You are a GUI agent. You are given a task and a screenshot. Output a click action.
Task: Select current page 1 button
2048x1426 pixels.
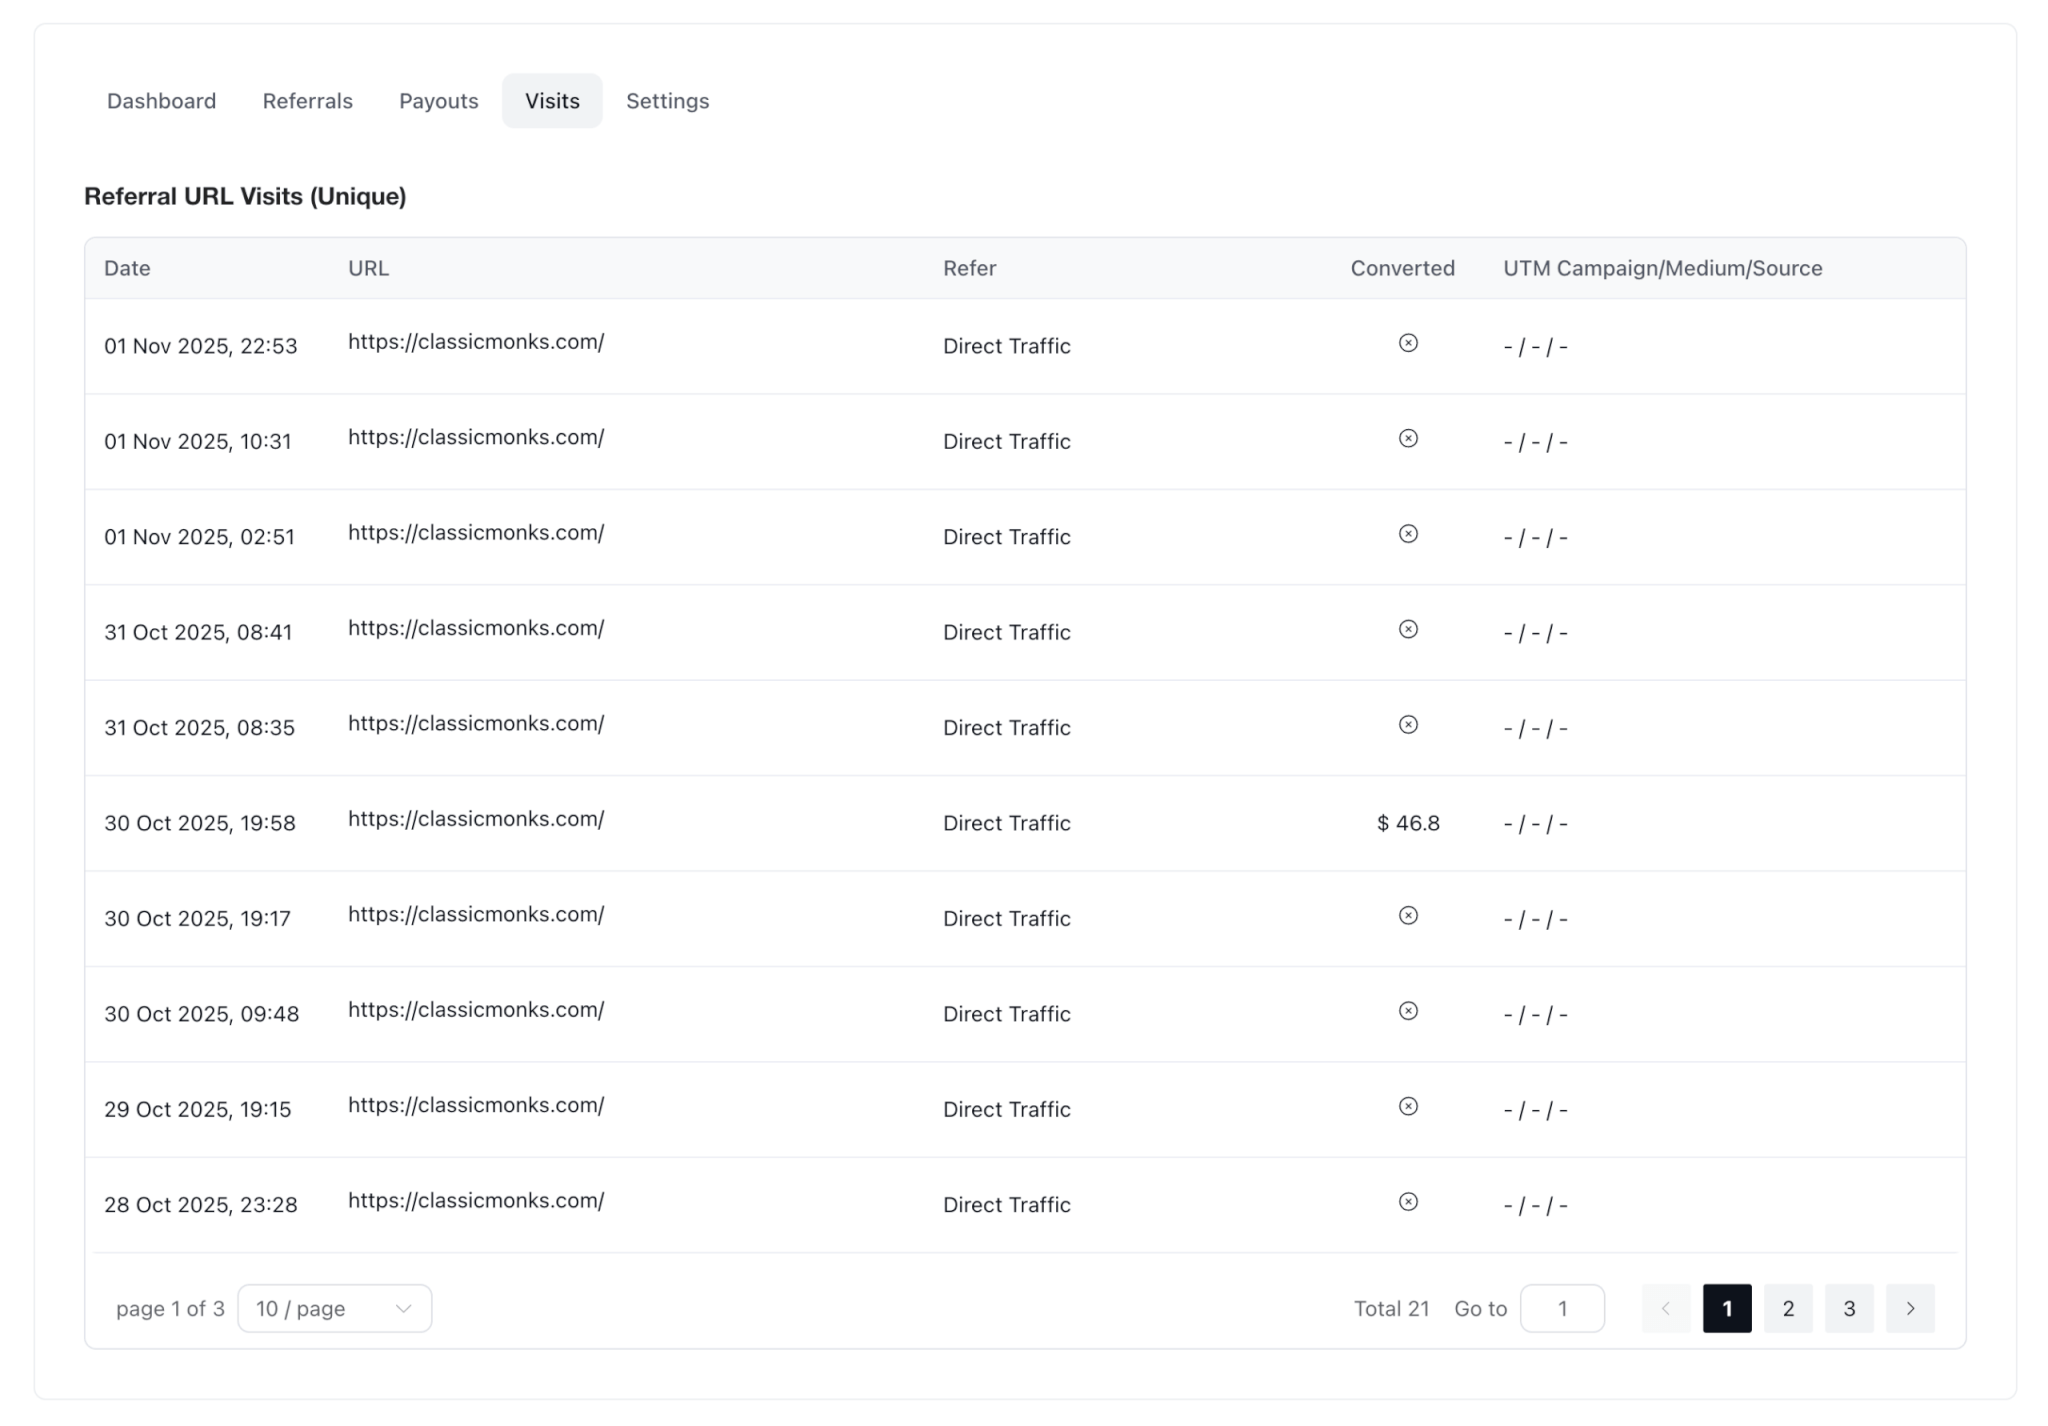tap(1726, 1308)
